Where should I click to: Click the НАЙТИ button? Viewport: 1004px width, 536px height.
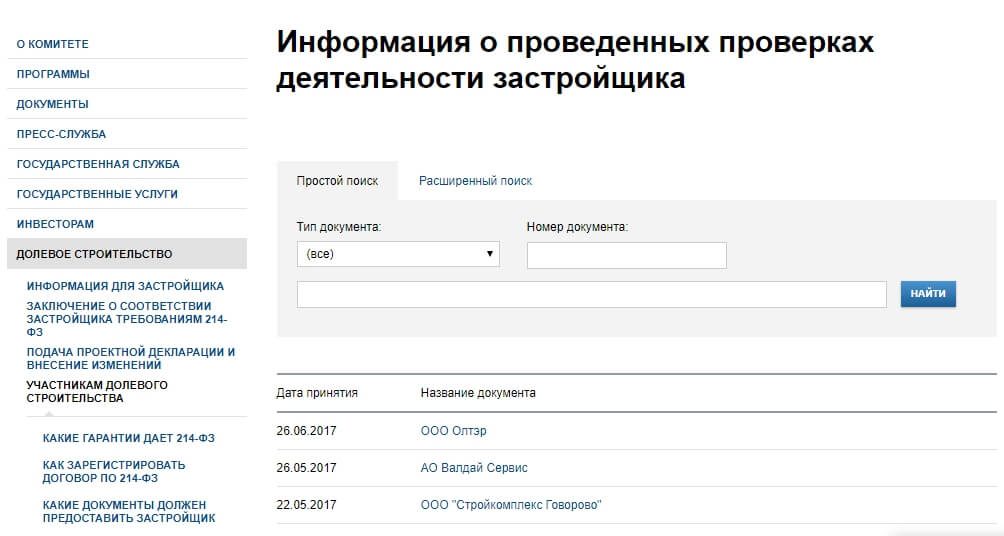[x=928, y=294]
